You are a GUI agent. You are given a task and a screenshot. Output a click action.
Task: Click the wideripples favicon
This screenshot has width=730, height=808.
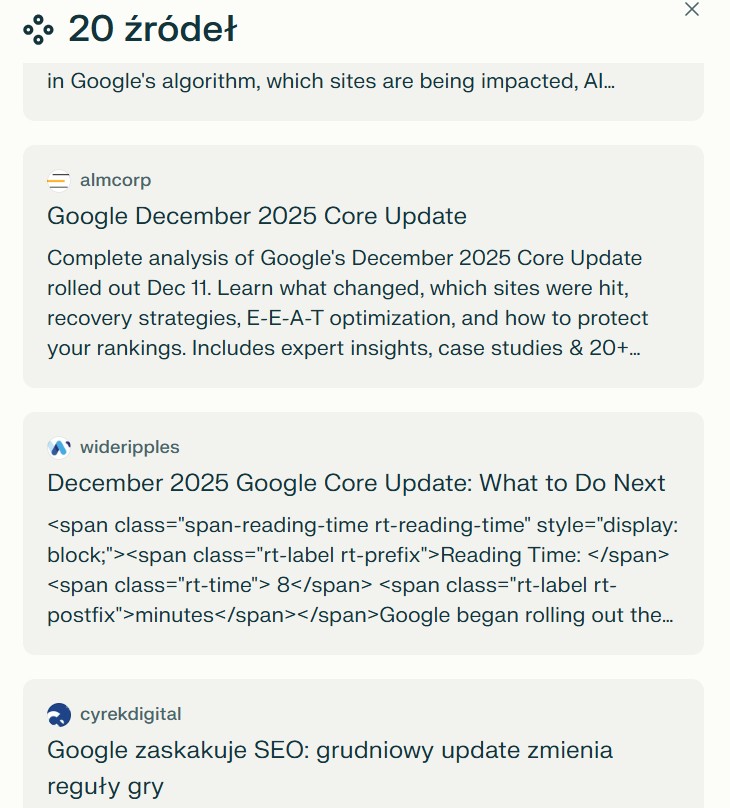[x=57, y=447]
